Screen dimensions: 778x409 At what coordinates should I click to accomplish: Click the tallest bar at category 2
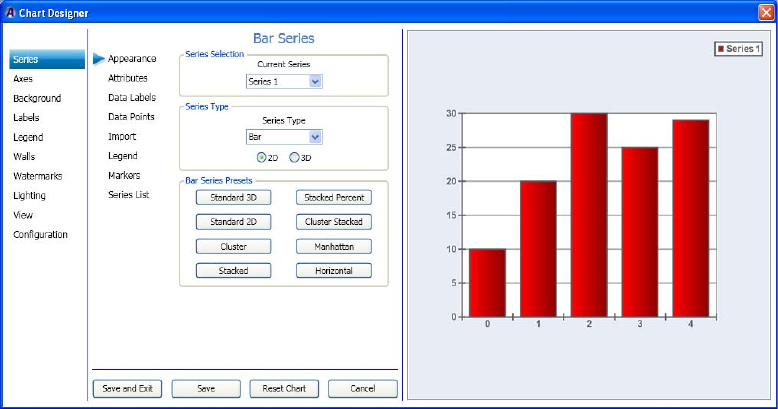[589, 215]
